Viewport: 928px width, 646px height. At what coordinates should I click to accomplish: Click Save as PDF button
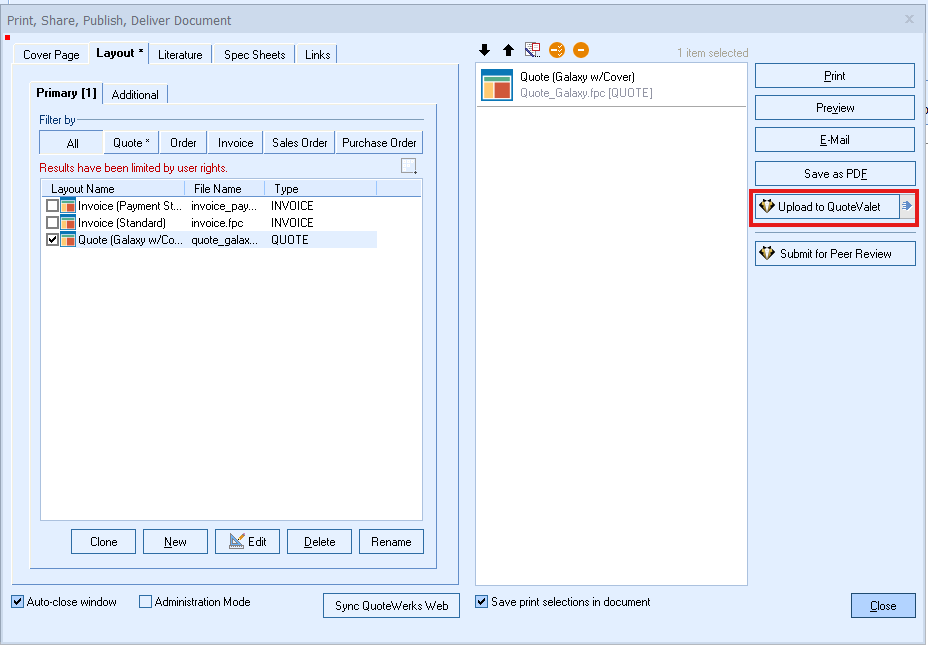(x=834, y=174)
